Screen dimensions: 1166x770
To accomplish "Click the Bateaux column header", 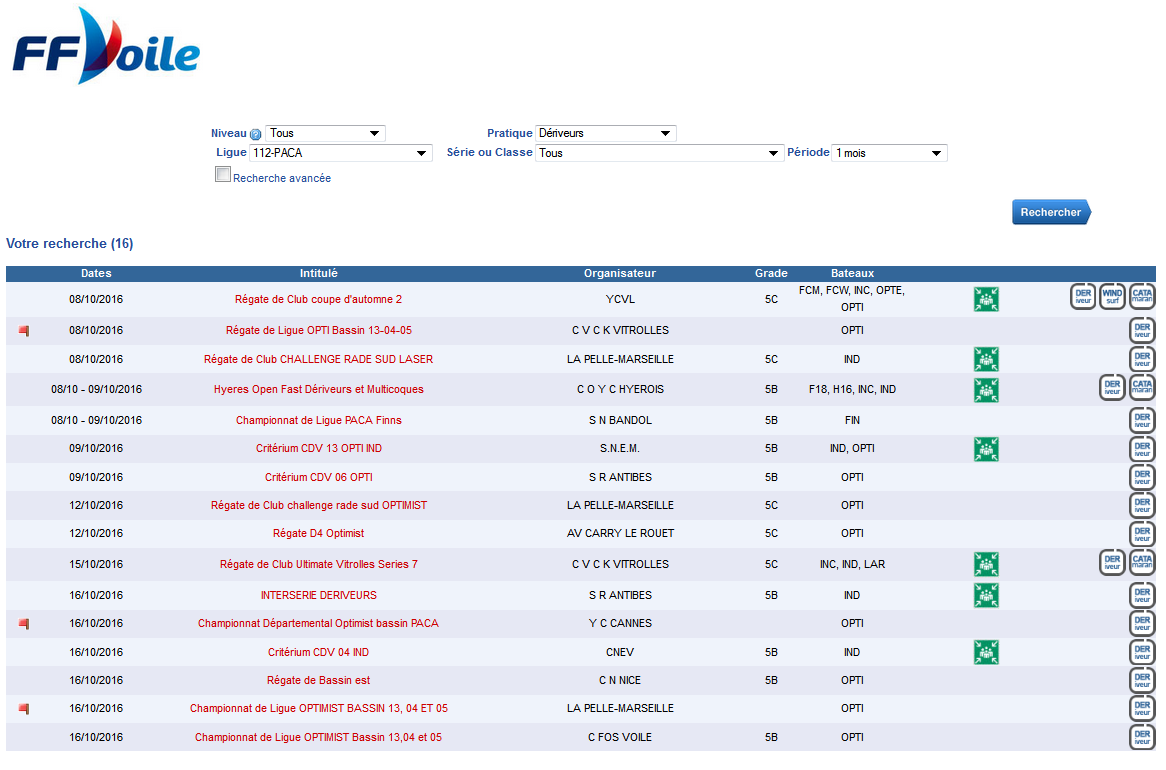I will (x=852, y=274).
